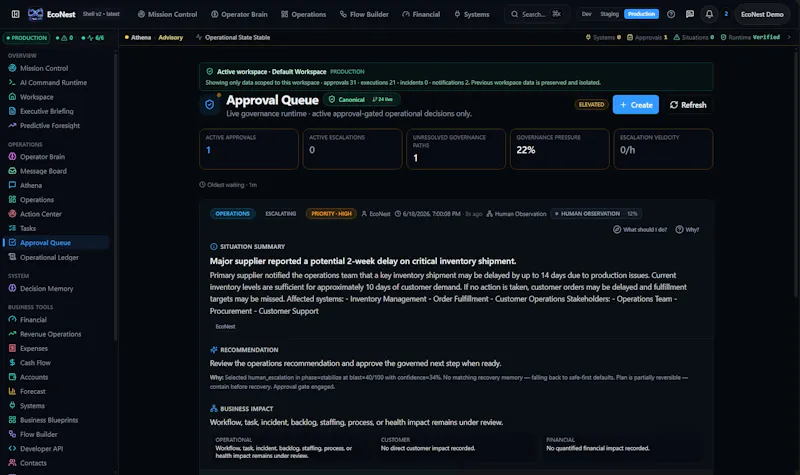Open Systems top menu
The height and width of the screenshot is (475, 800).
472,14
